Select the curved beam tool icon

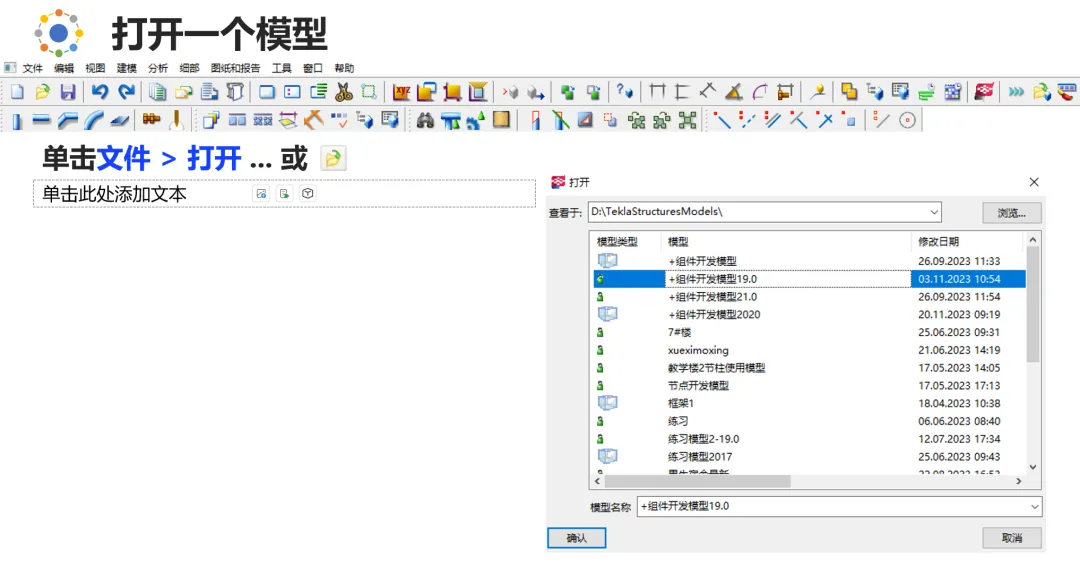94,121
